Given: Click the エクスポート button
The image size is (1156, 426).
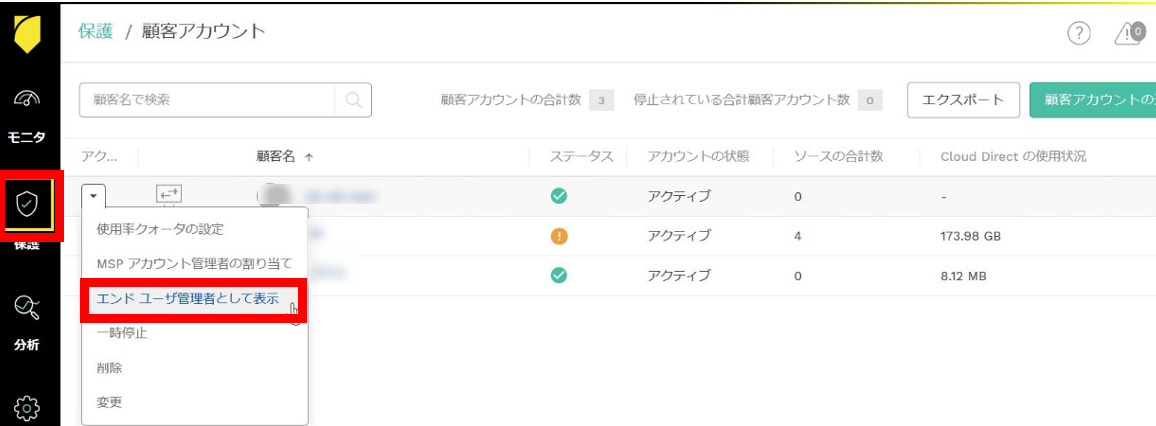Looking at the screenshot, I should click(963, 100).
